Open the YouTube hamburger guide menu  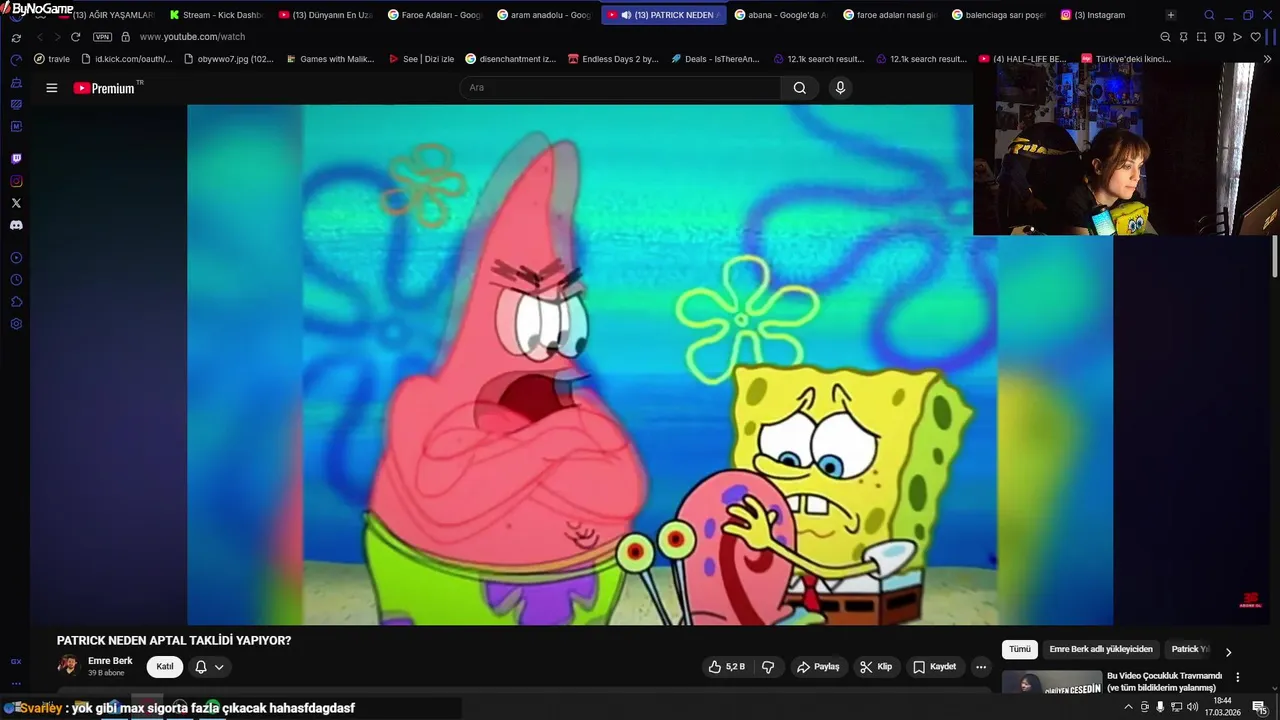[x=52, y=88]
